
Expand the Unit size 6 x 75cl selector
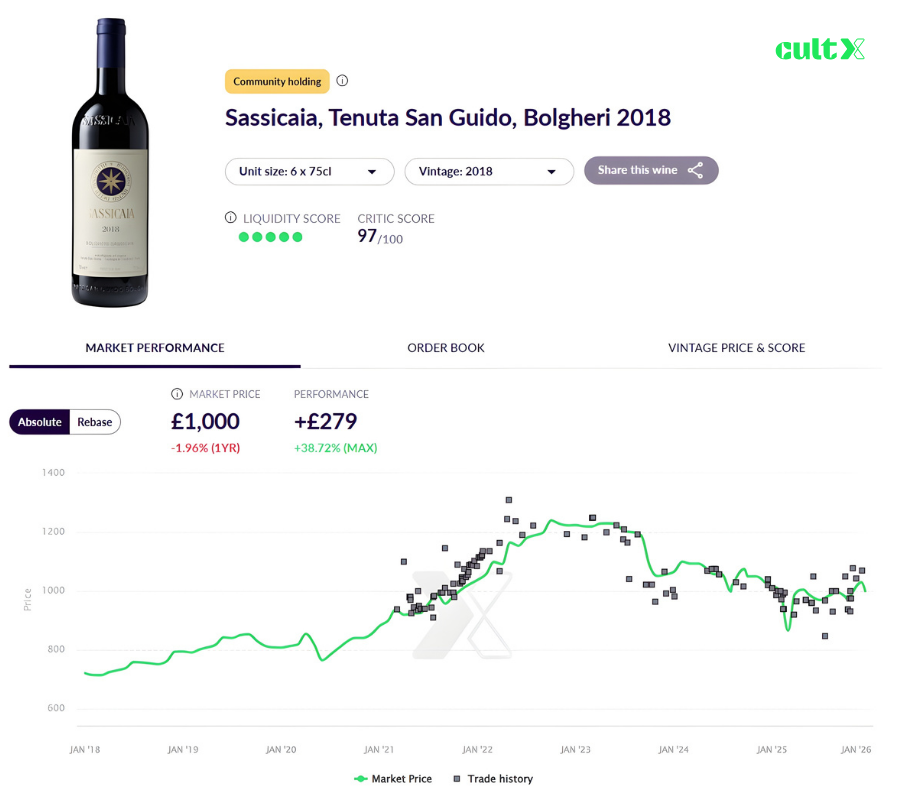309,171
